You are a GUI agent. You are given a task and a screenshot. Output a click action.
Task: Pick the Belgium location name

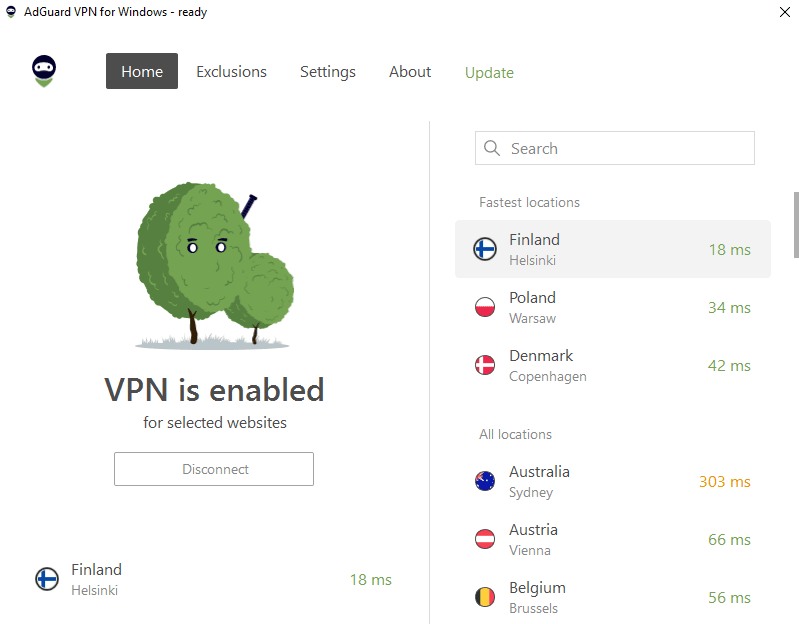(538, 588)
